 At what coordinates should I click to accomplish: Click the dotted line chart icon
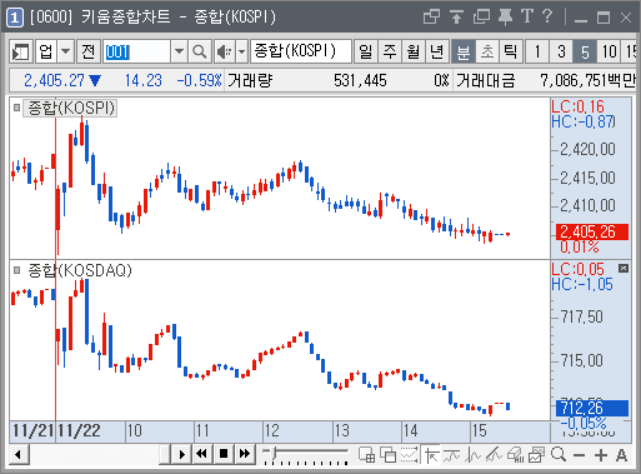coord(409,455)
